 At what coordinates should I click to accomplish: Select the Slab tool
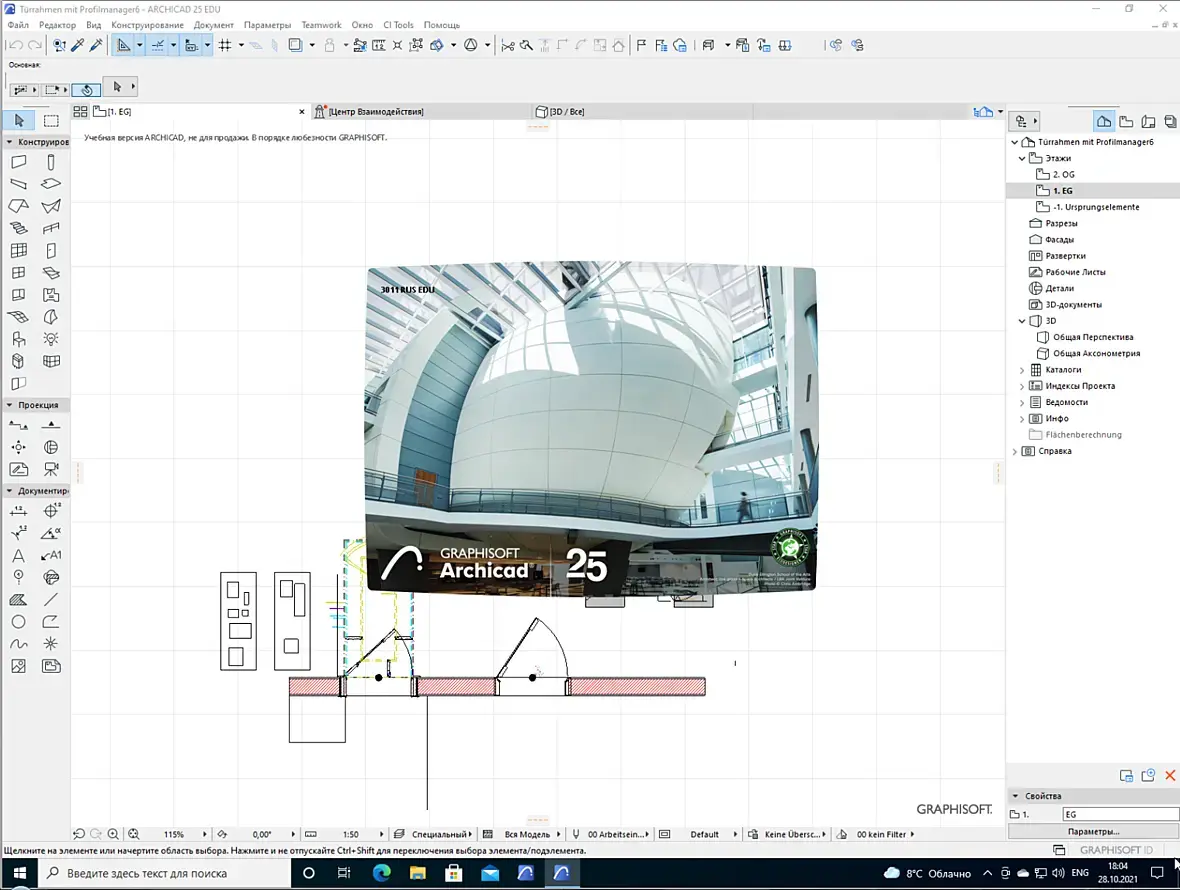[51, 184]
